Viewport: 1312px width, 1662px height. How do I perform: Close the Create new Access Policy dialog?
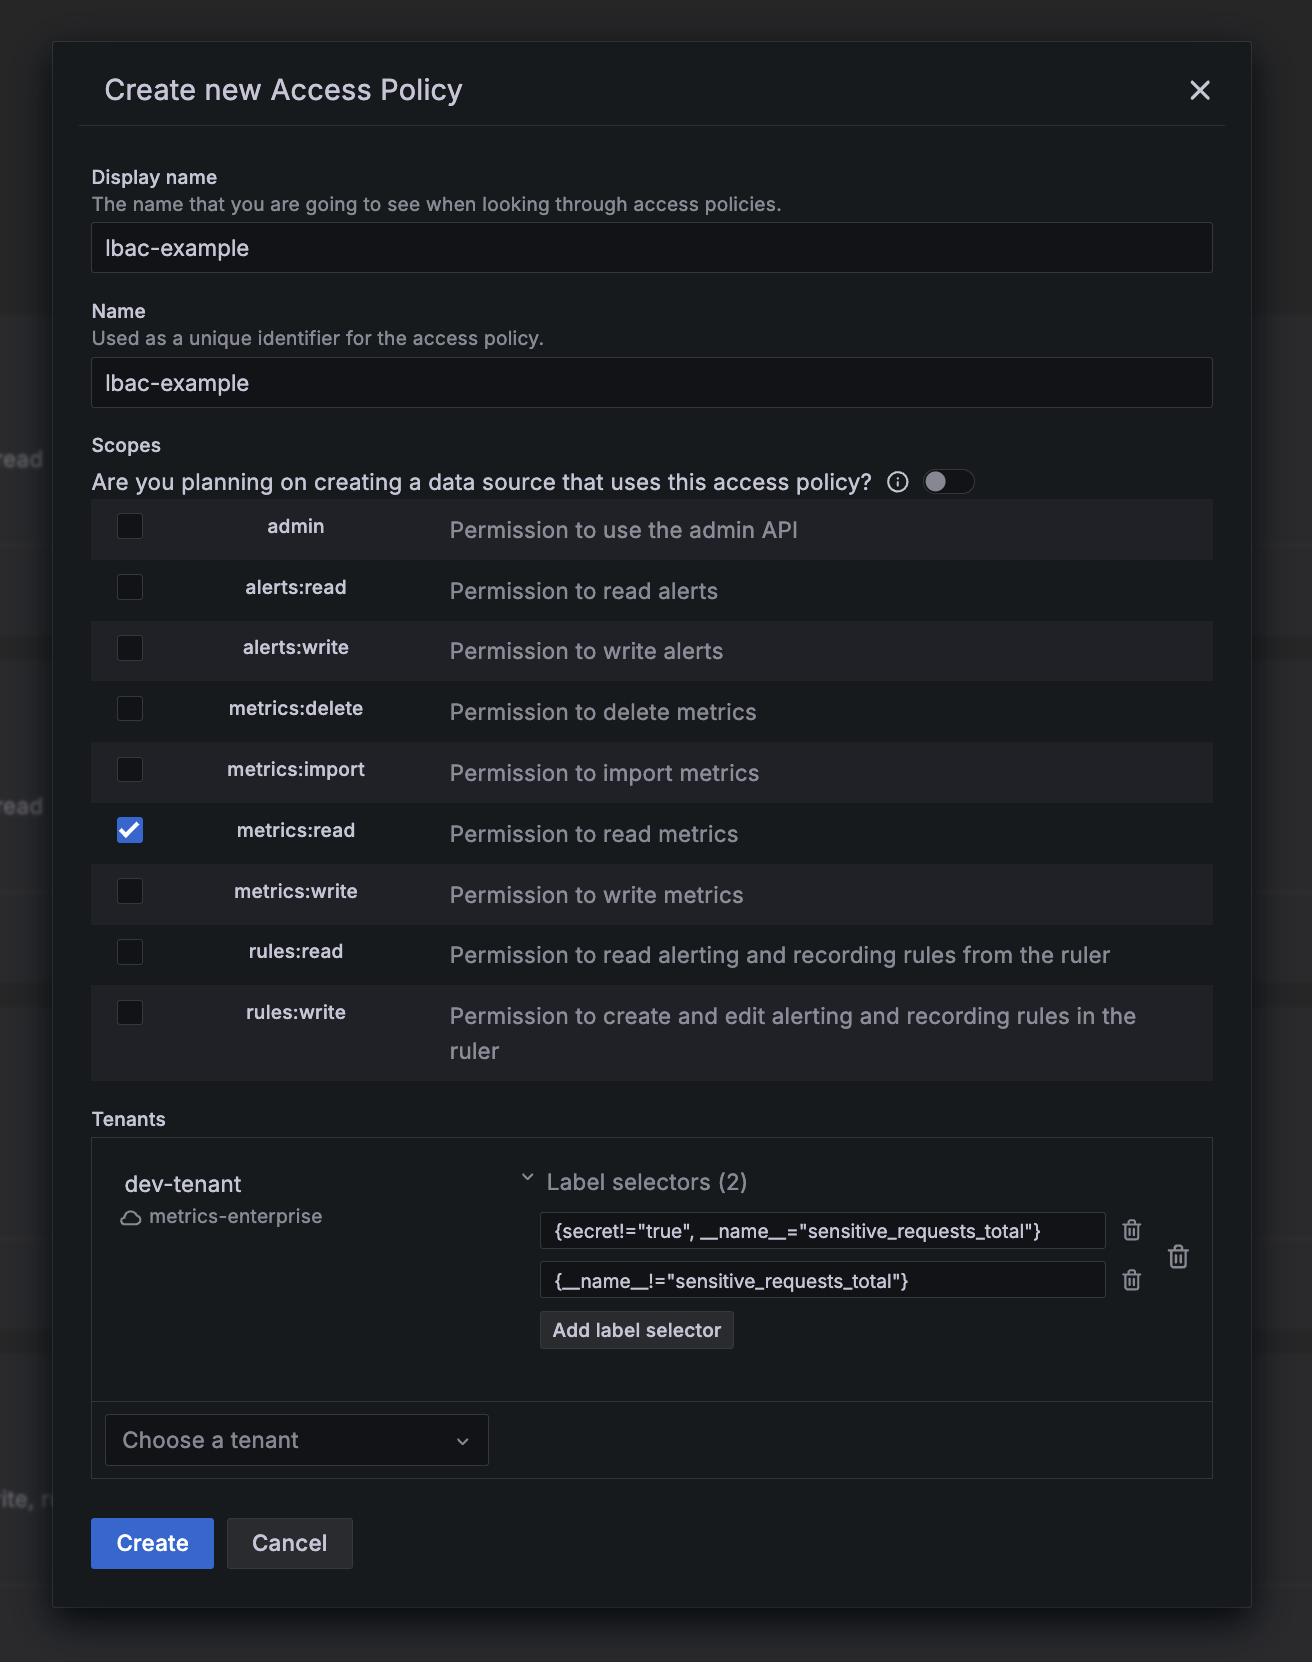[1200, 90]
